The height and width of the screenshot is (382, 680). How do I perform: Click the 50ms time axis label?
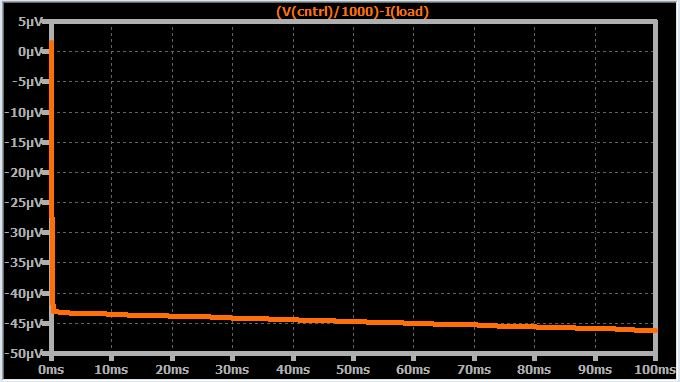coord(353,370)
